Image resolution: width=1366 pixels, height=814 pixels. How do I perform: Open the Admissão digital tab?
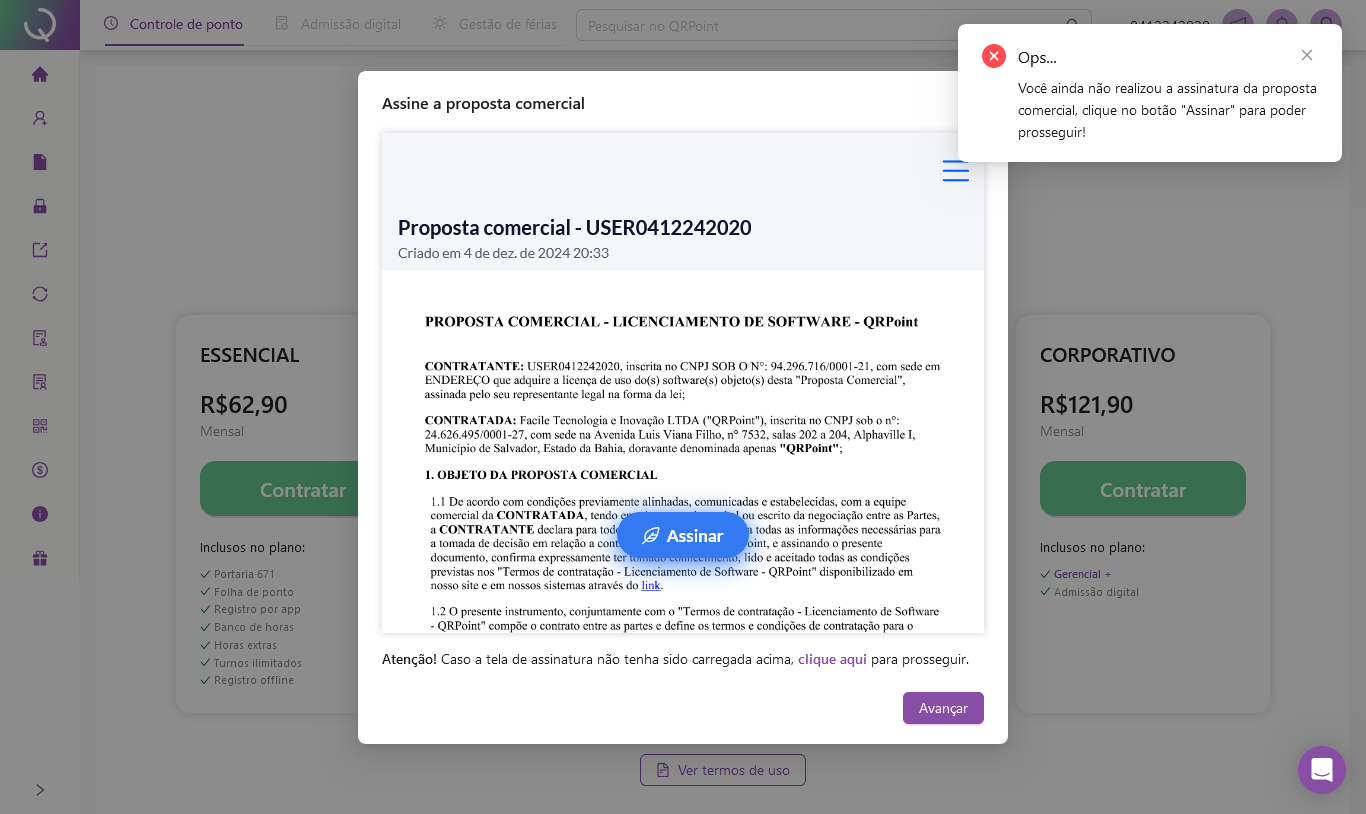pyautogui.click(x=338, y=24)
